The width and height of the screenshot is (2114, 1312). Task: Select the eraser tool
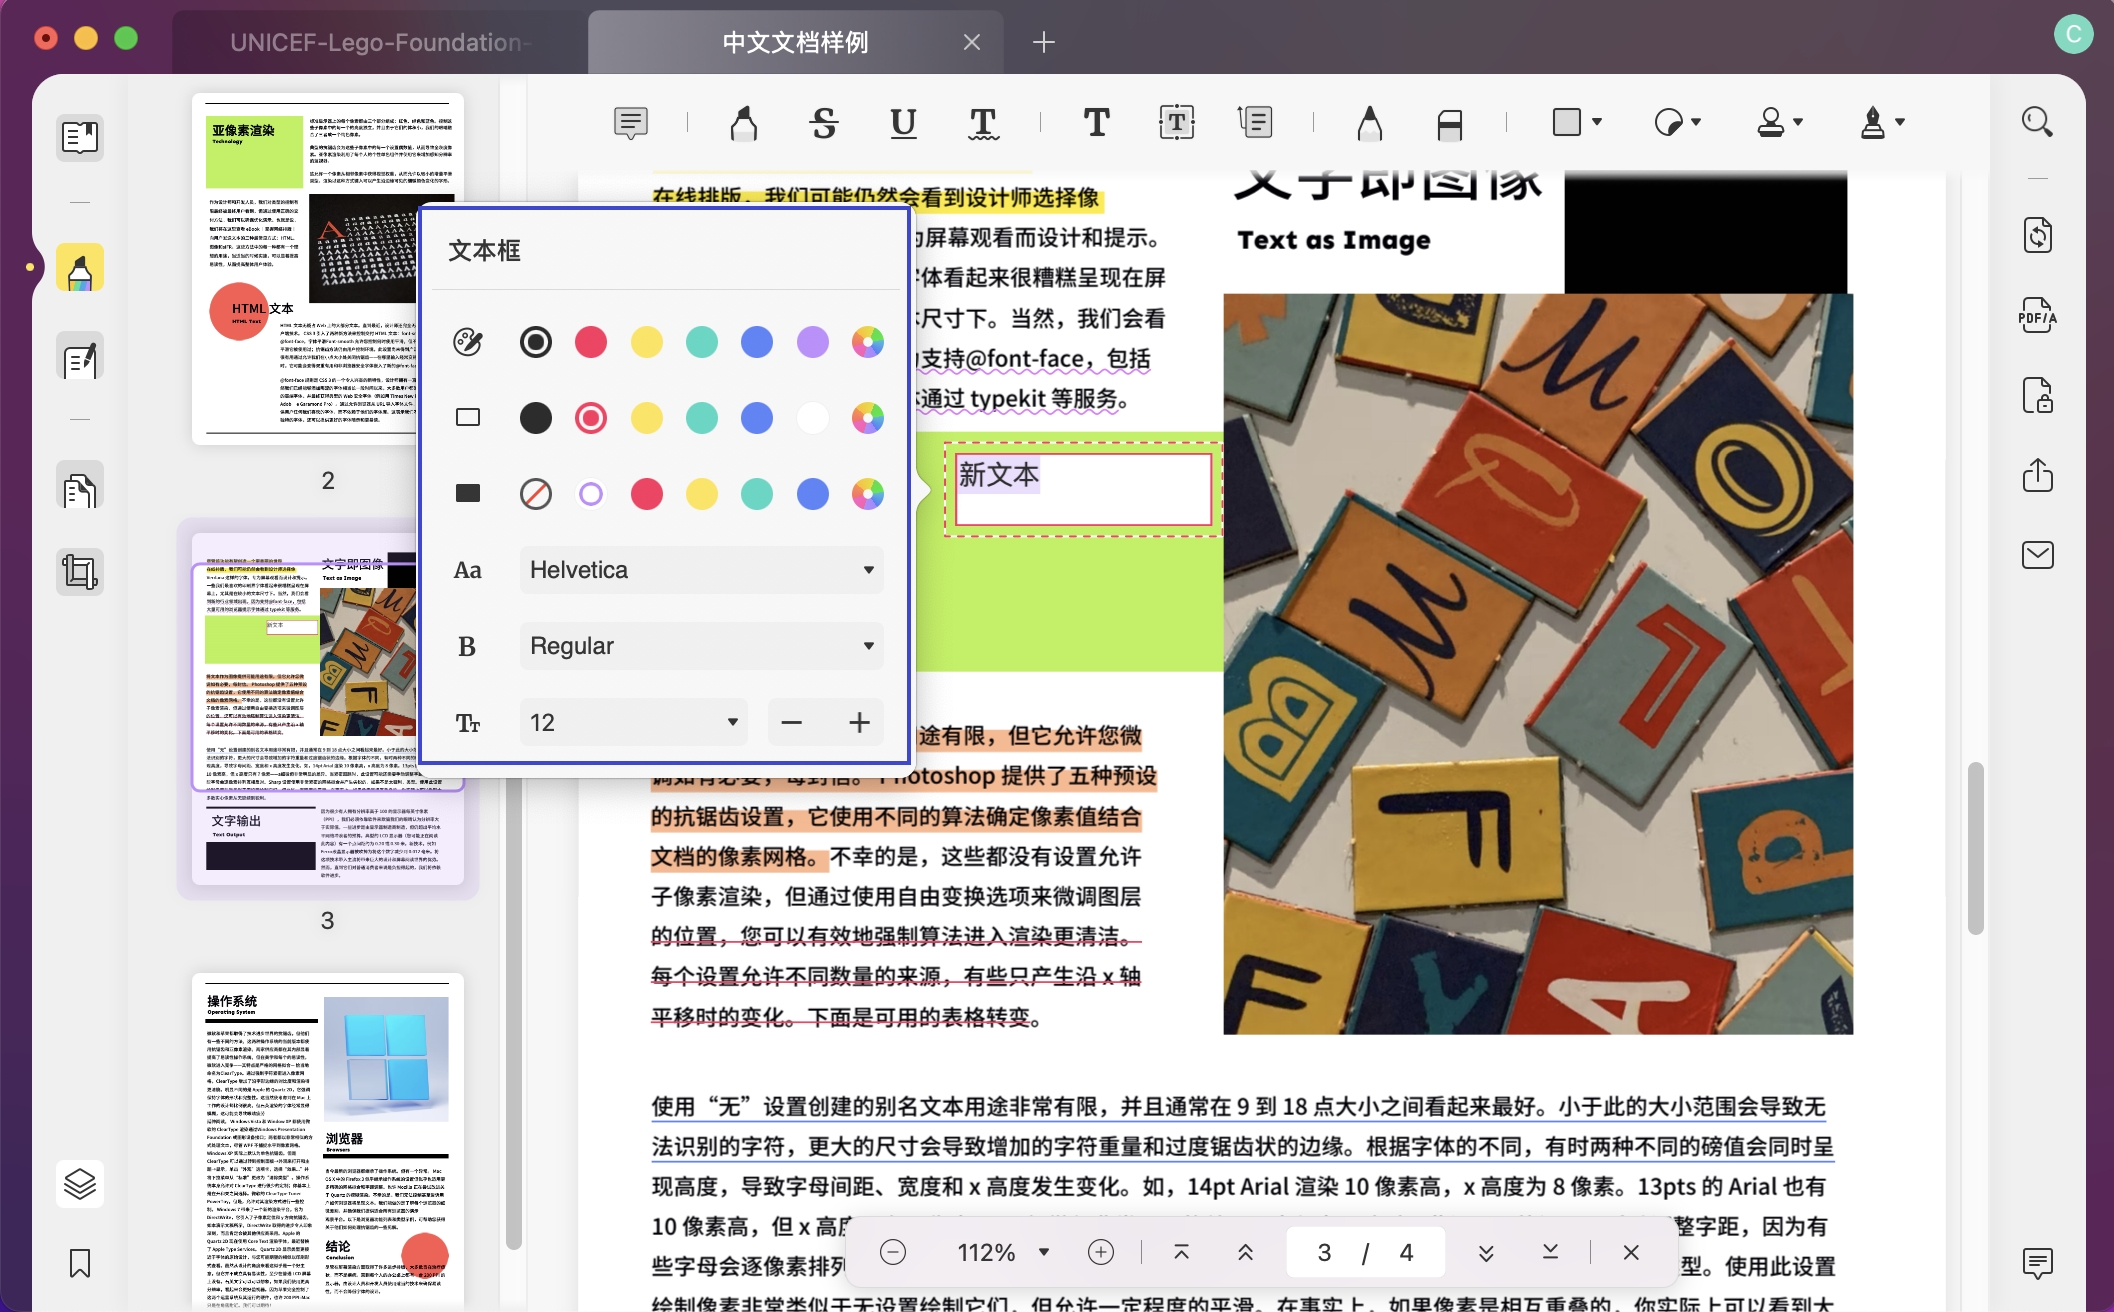tap(1449, 123)
